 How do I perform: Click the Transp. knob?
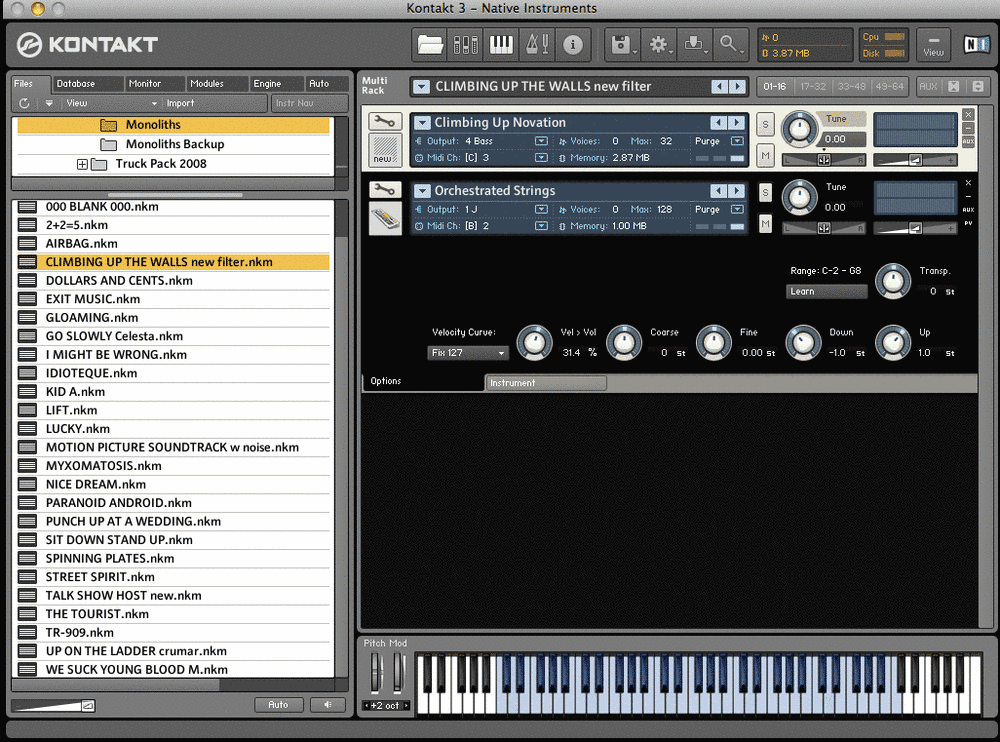[x=893, y=281]
